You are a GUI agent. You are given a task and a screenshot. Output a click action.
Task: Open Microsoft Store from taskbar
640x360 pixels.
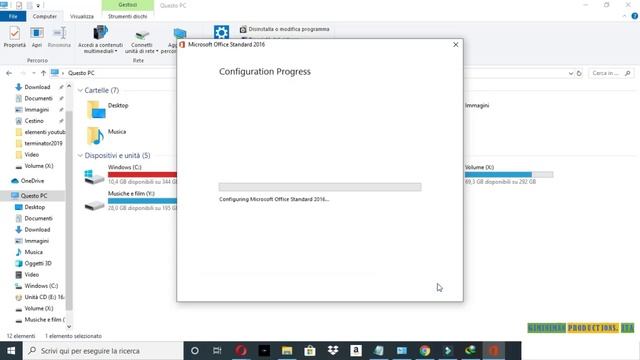(310, 351)
